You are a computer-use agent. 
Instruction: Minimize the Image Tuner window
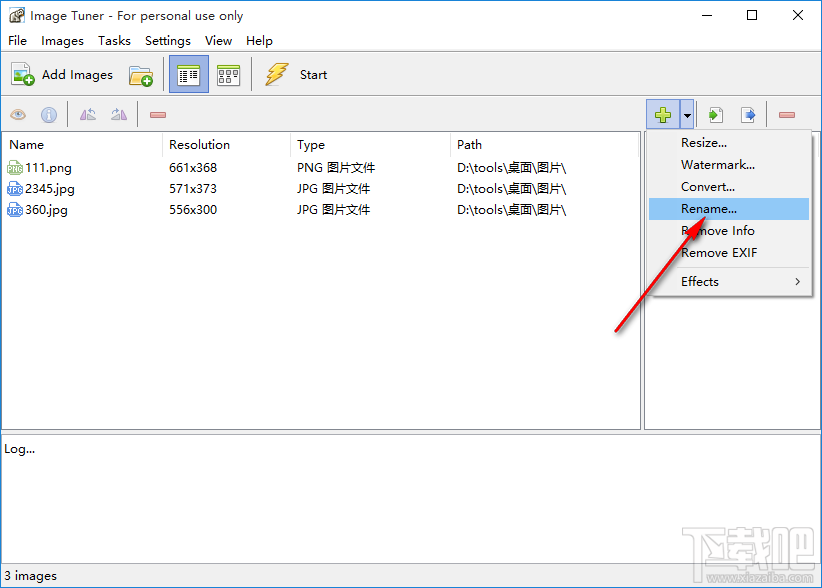coord(707,15)
